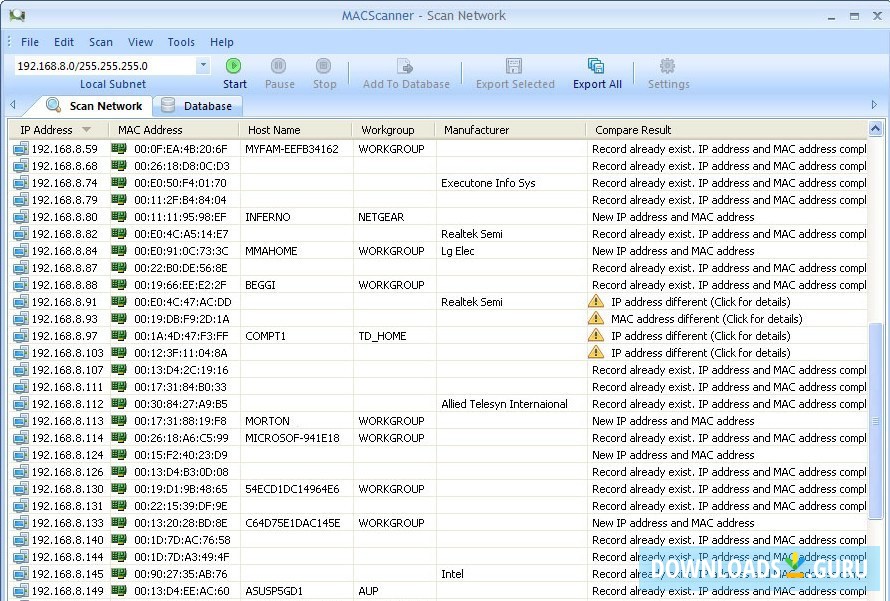Select the row with host INFERNO

point(268,217)
